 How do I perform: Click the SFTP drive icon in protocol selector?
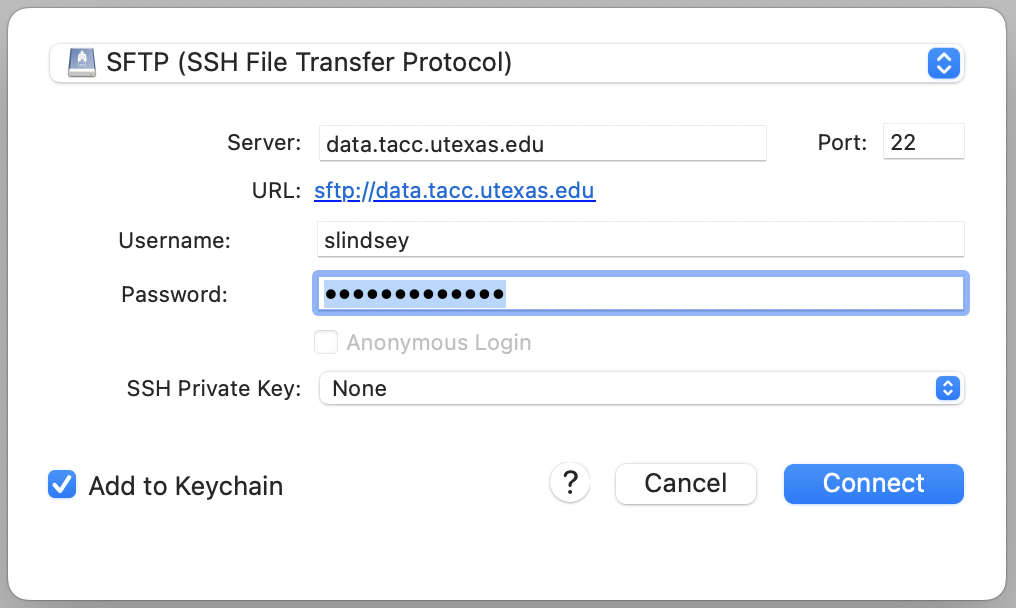point(82,64)
